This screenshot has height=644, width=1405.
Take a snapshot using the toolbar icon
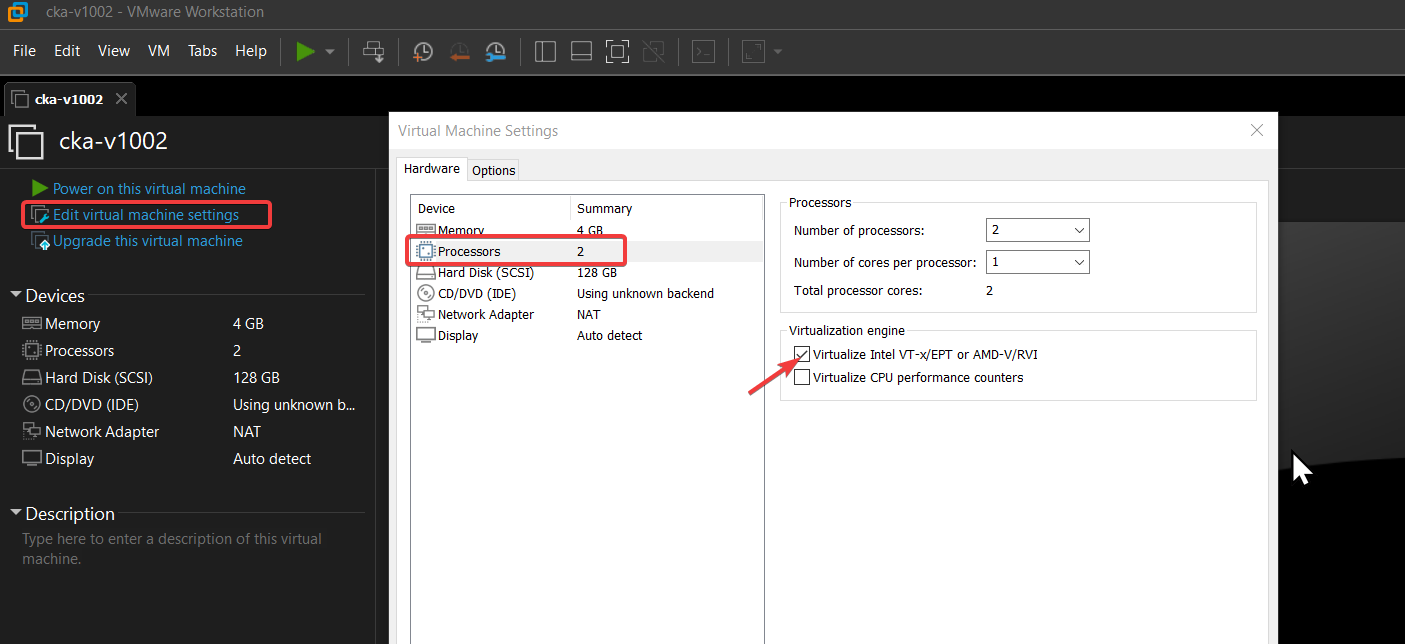coord(423,51)
